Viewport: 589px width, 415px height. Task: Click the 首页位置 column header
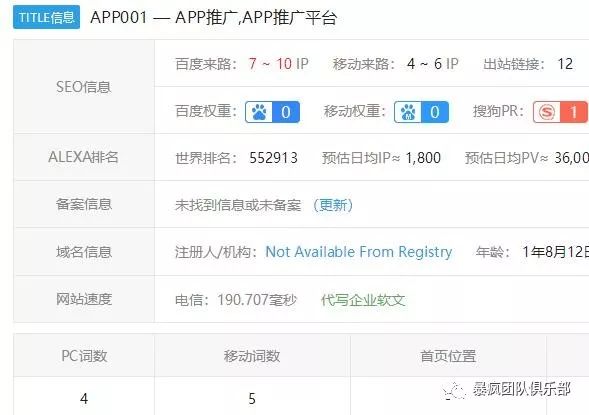click(x=448, y=356)
